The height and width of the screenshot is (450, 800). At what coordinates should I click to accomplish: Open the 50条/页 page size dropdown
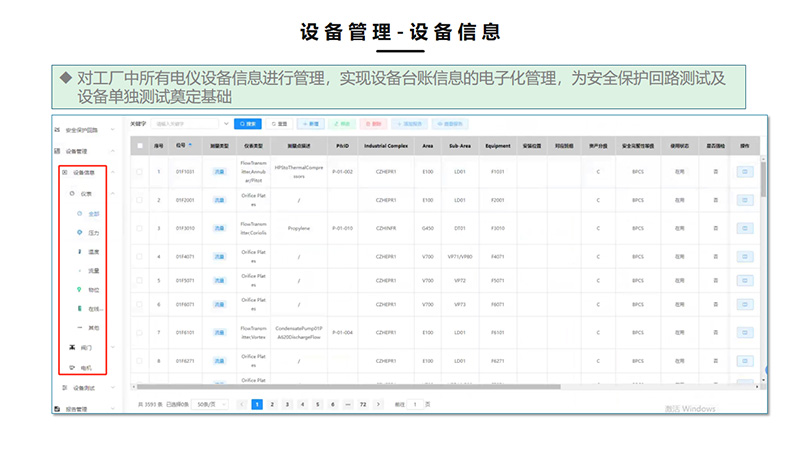pos(212,404)
